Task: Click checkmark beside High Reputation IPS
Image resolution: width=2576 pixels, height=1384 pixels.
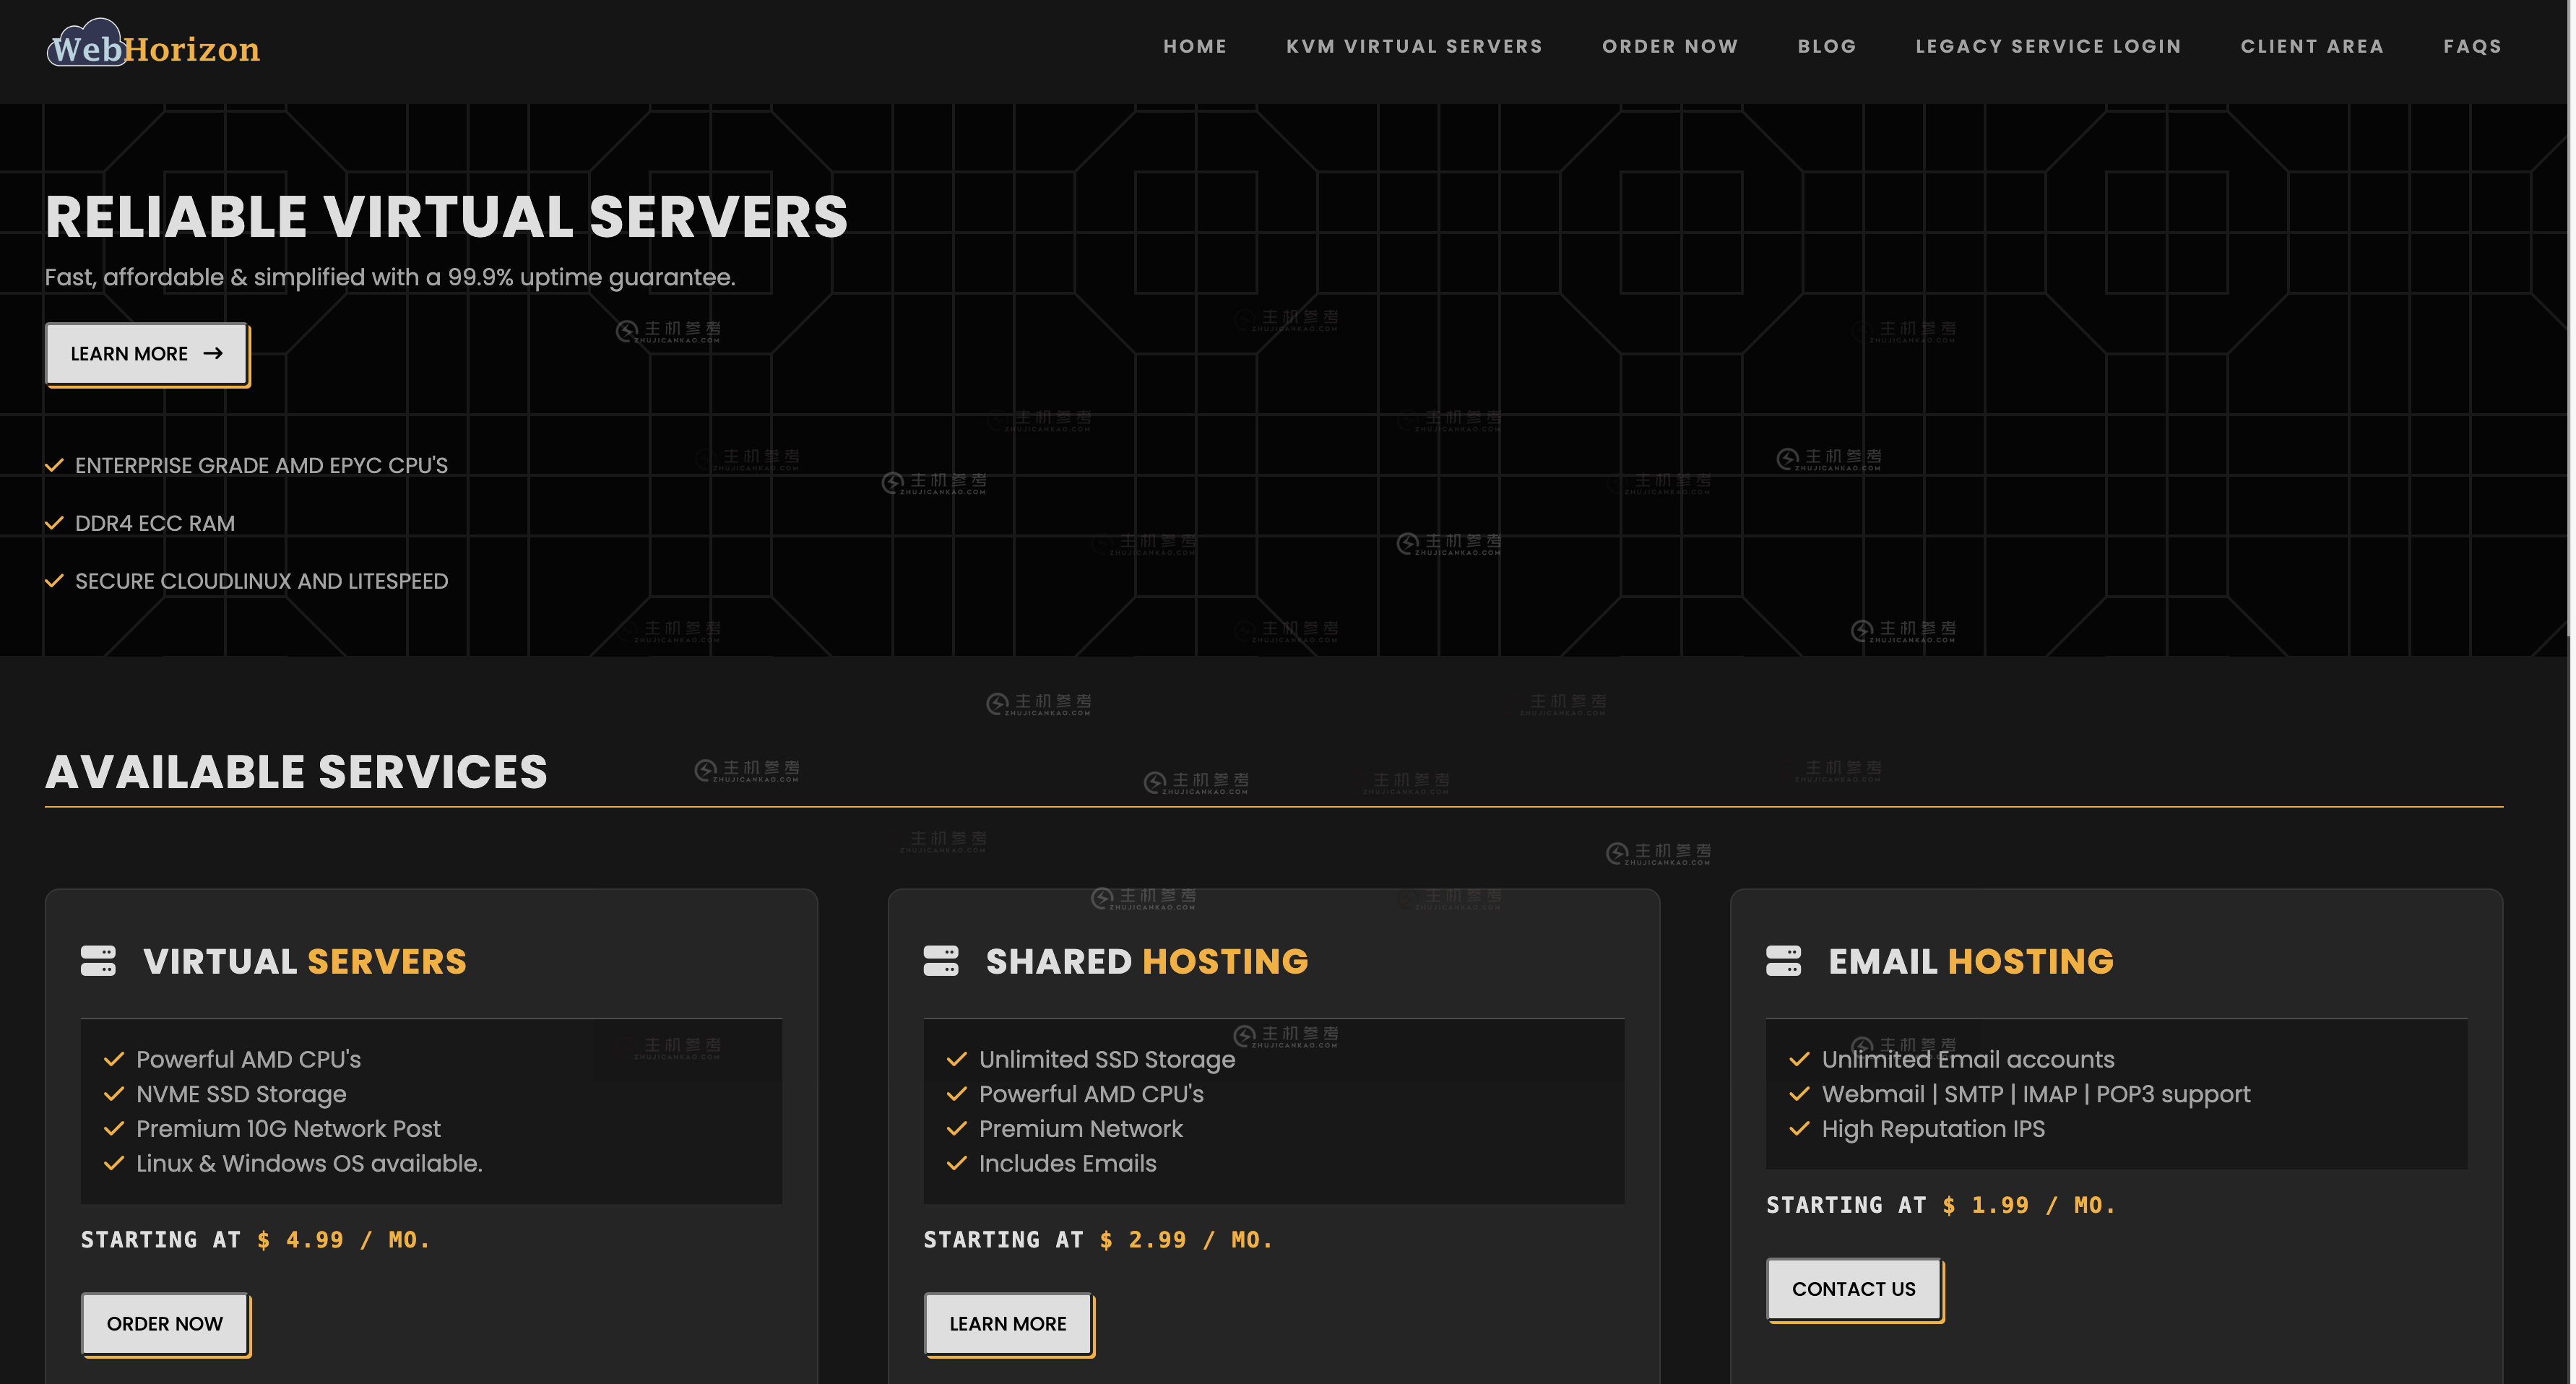Action: 1799,1129
